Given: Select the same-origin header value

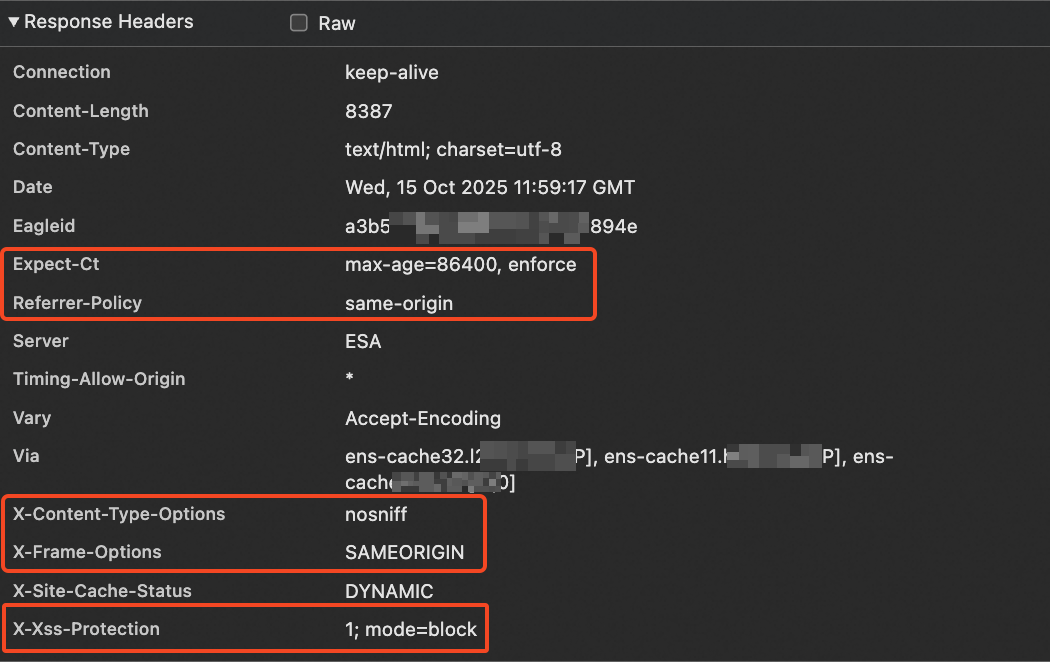Looking at the screenshot, I should (399, 303).
